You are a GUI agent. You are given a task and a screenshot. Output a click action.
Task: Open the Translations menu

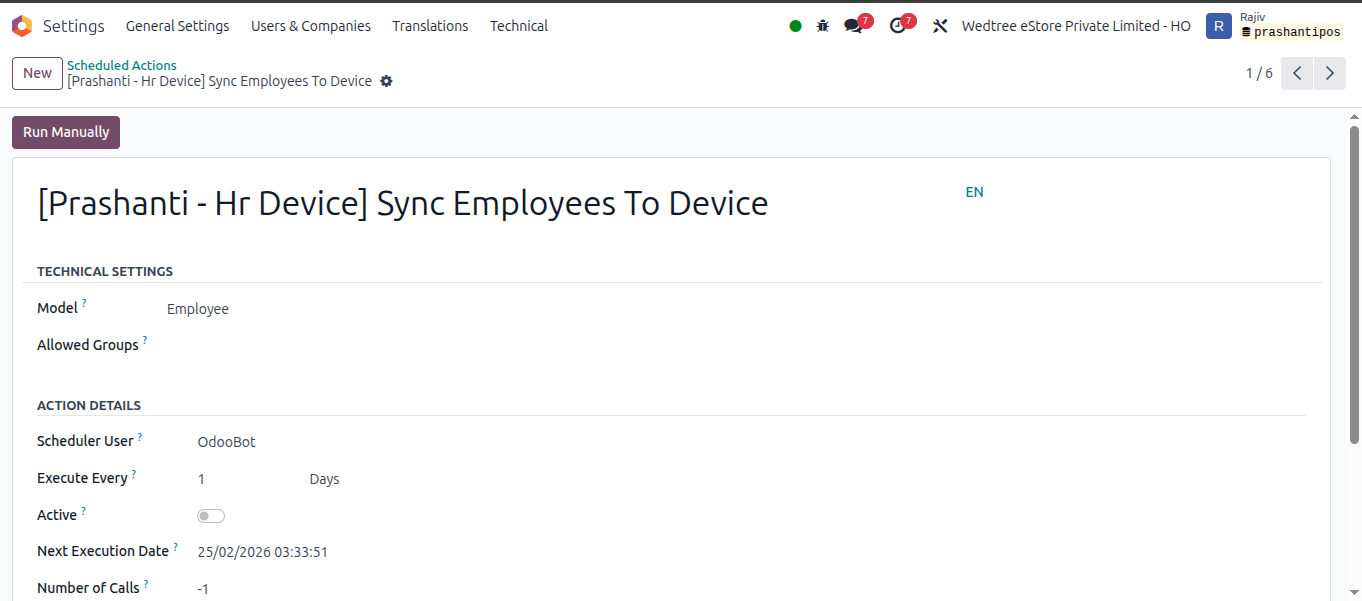click(x=430, y=26)
